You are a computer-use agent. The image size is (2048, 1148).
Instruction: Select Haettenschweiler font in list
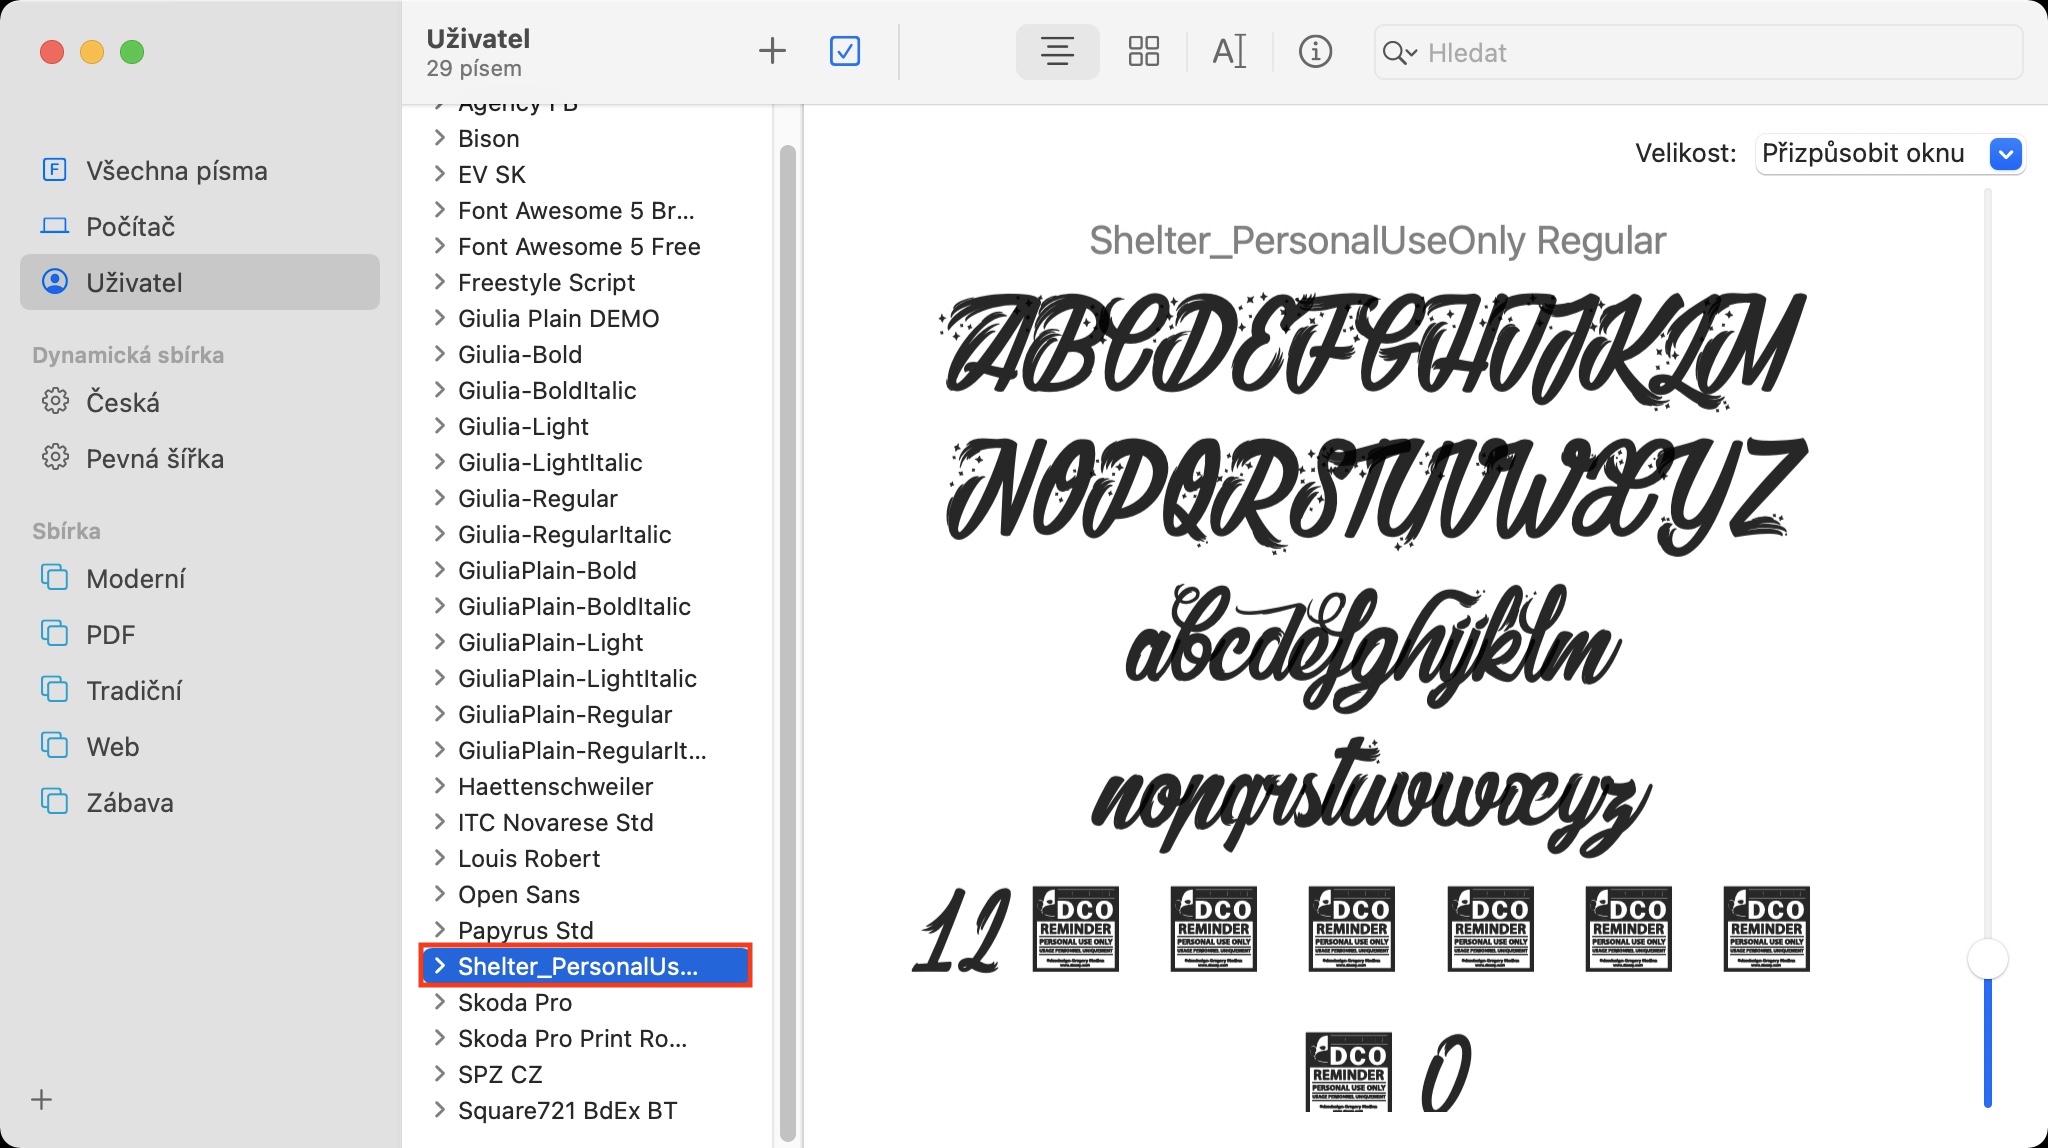pos(555,786)
